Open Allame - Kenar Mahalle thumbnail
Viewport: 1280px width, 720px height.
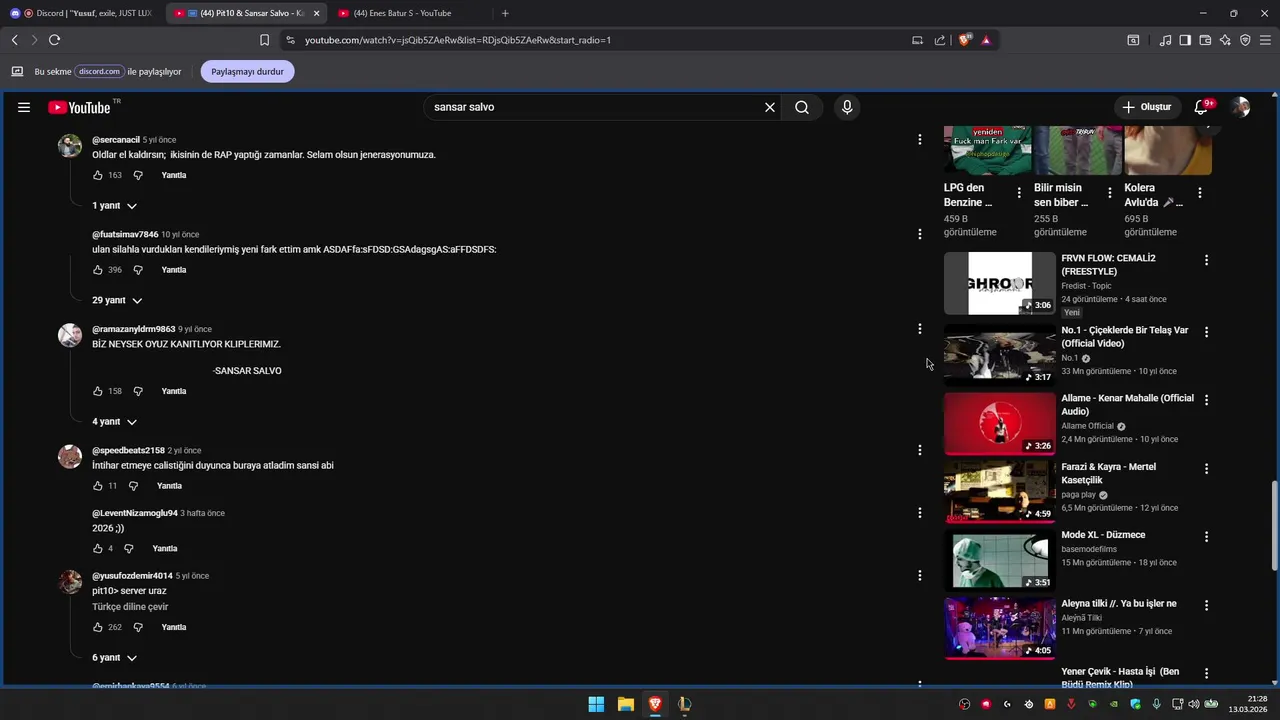1000,423
